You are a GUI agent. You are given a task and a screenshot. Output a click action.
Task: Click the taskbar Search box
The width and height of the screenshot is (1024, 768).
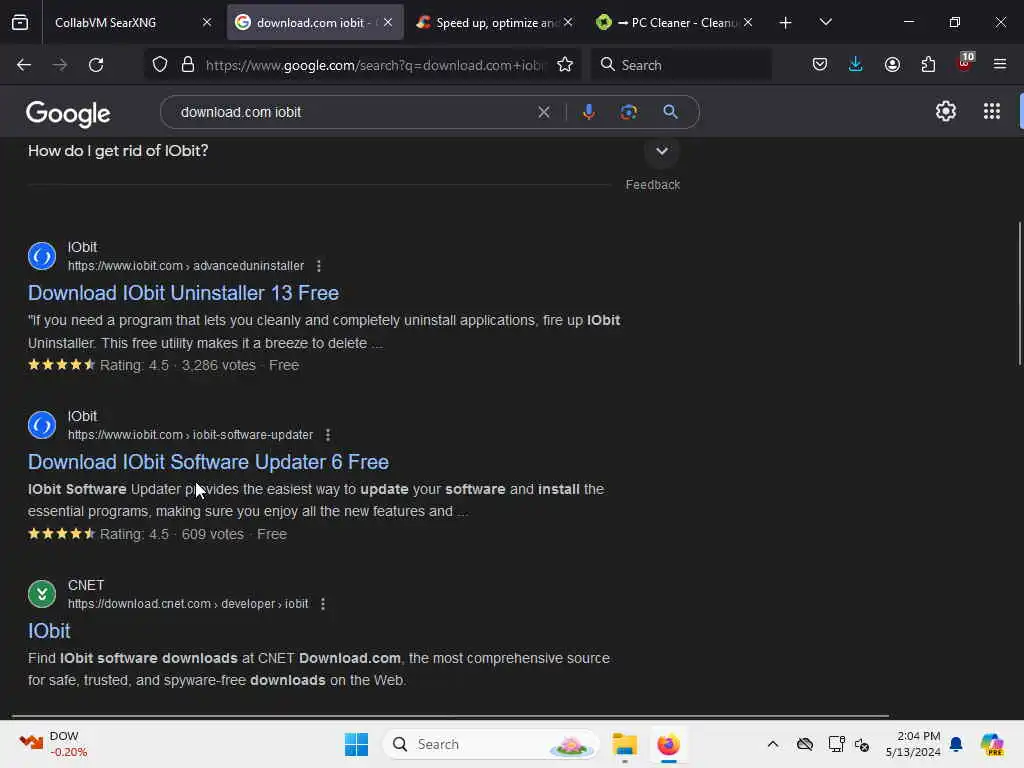(x=491, y=744)
